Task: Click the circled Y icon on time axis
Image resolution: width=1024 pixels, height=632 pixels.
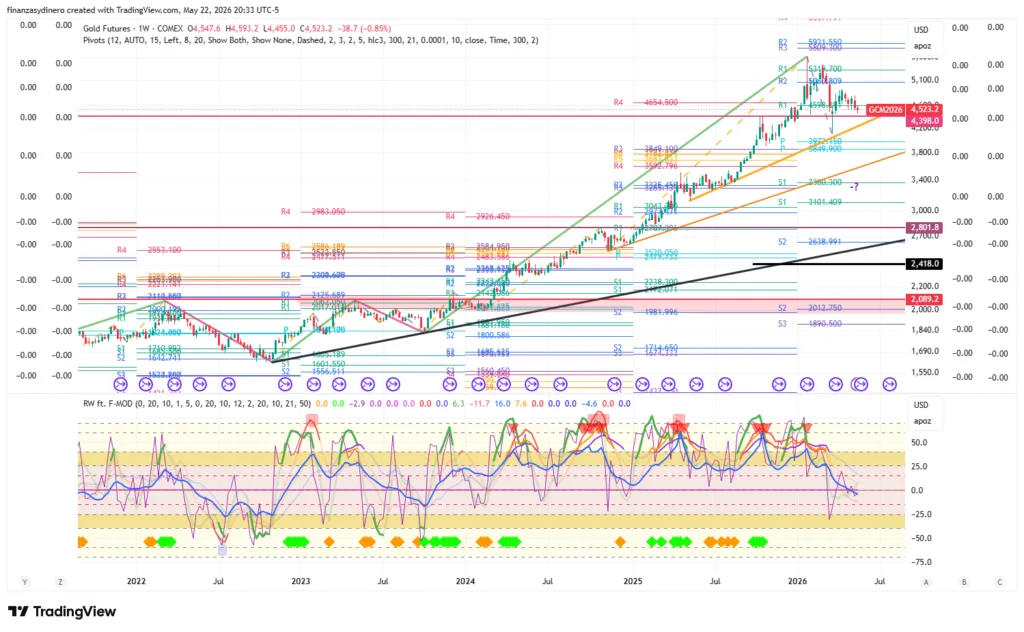Action: pyautogui.click(x=25, y=582)
